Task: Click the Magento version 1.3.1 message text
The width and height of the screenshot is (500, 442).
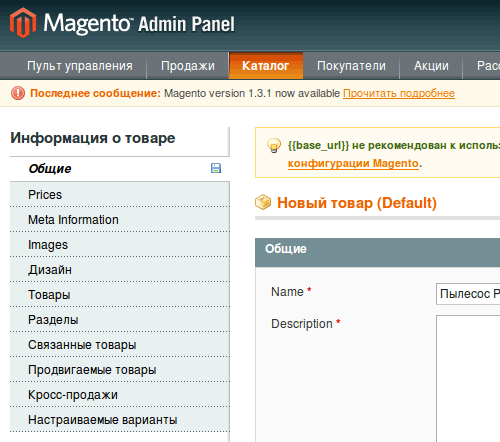Action: (252, 93)
